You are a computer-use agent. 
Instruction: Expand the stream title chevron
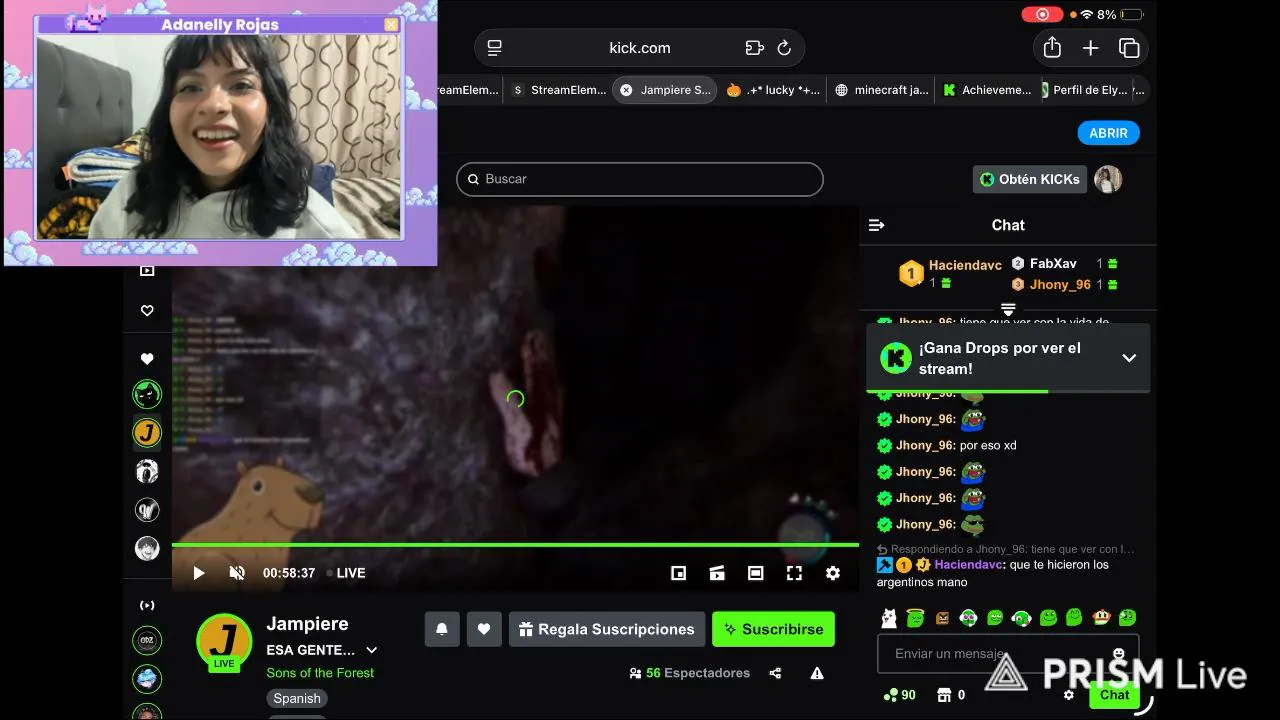point(372,650)
